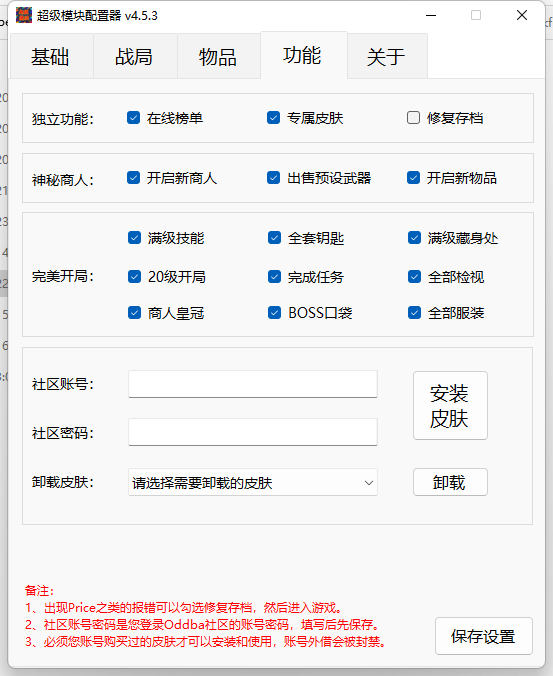Uncheck the 完成任务 checkbox
This screenshot has height=676, width=553.
click(275, 276)
